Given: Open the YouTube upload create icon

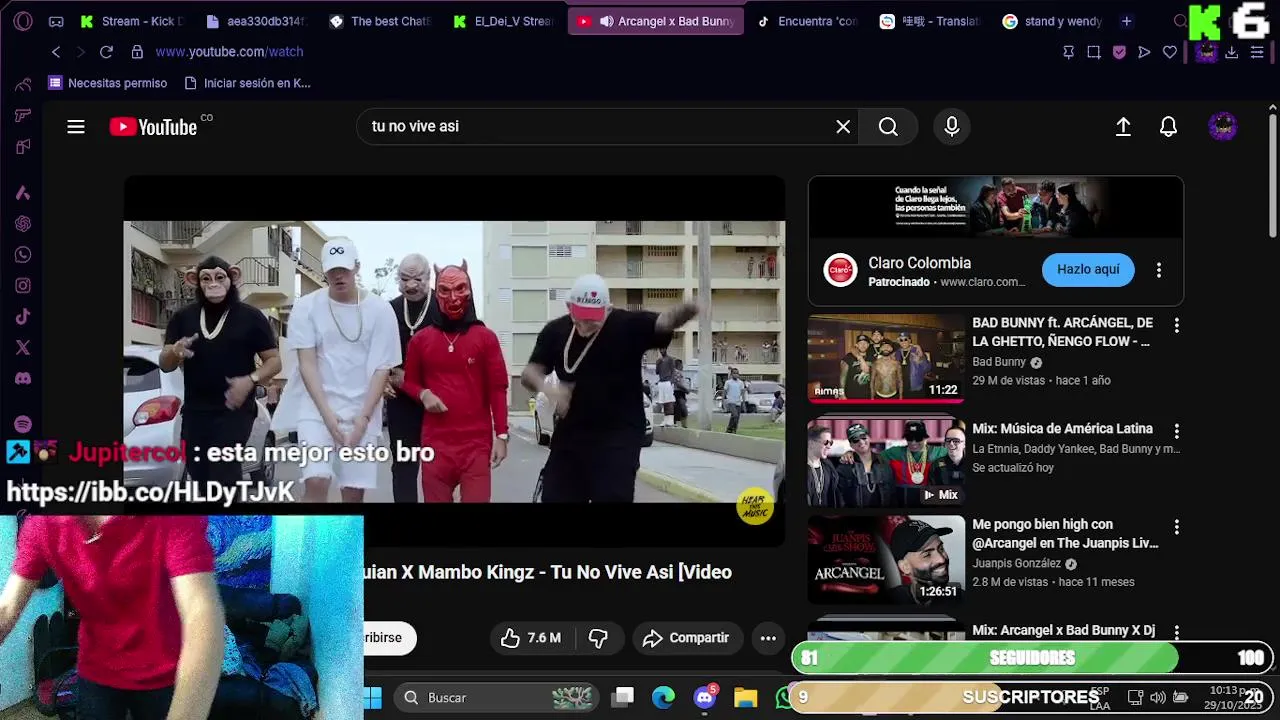Looking at the screenshot, I should click(1123, 127).
